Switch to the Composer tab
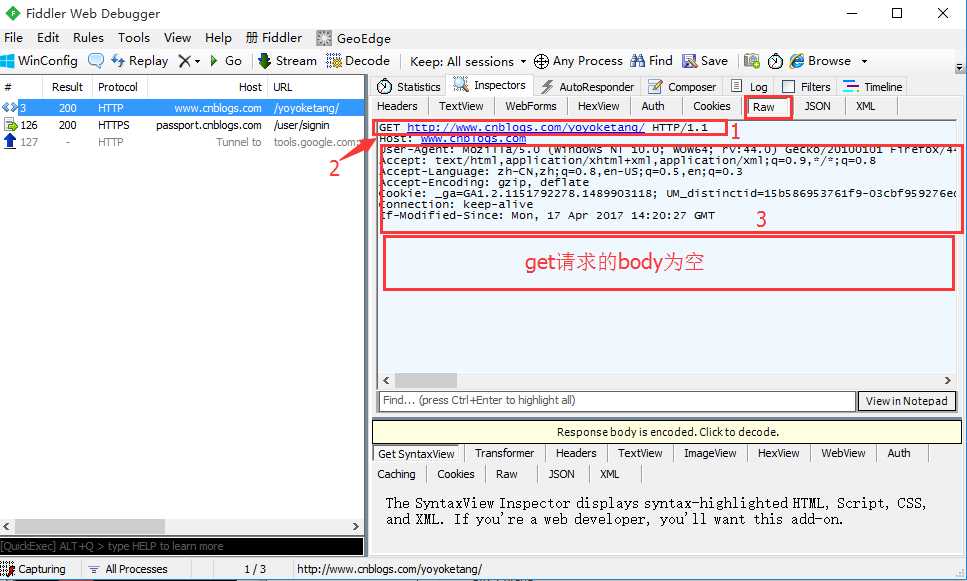The image size is (967, 581). (x=681, y=87)
